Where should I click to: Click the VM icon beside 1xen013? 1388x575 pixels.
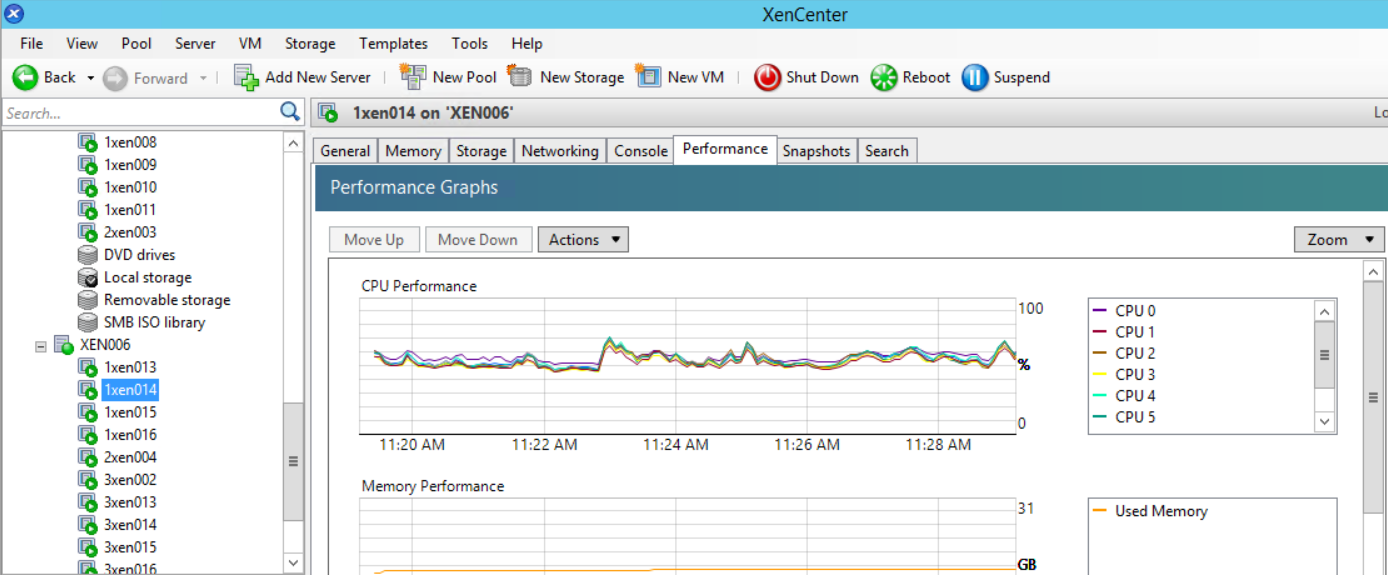click(88, 368)
